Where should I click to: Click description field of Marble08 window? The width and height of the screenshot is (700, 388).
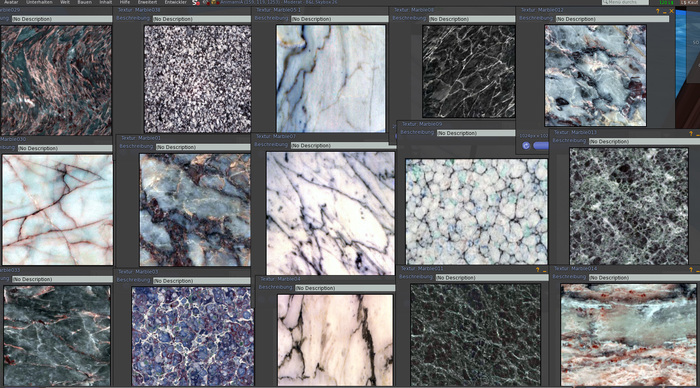coord(472,19)
